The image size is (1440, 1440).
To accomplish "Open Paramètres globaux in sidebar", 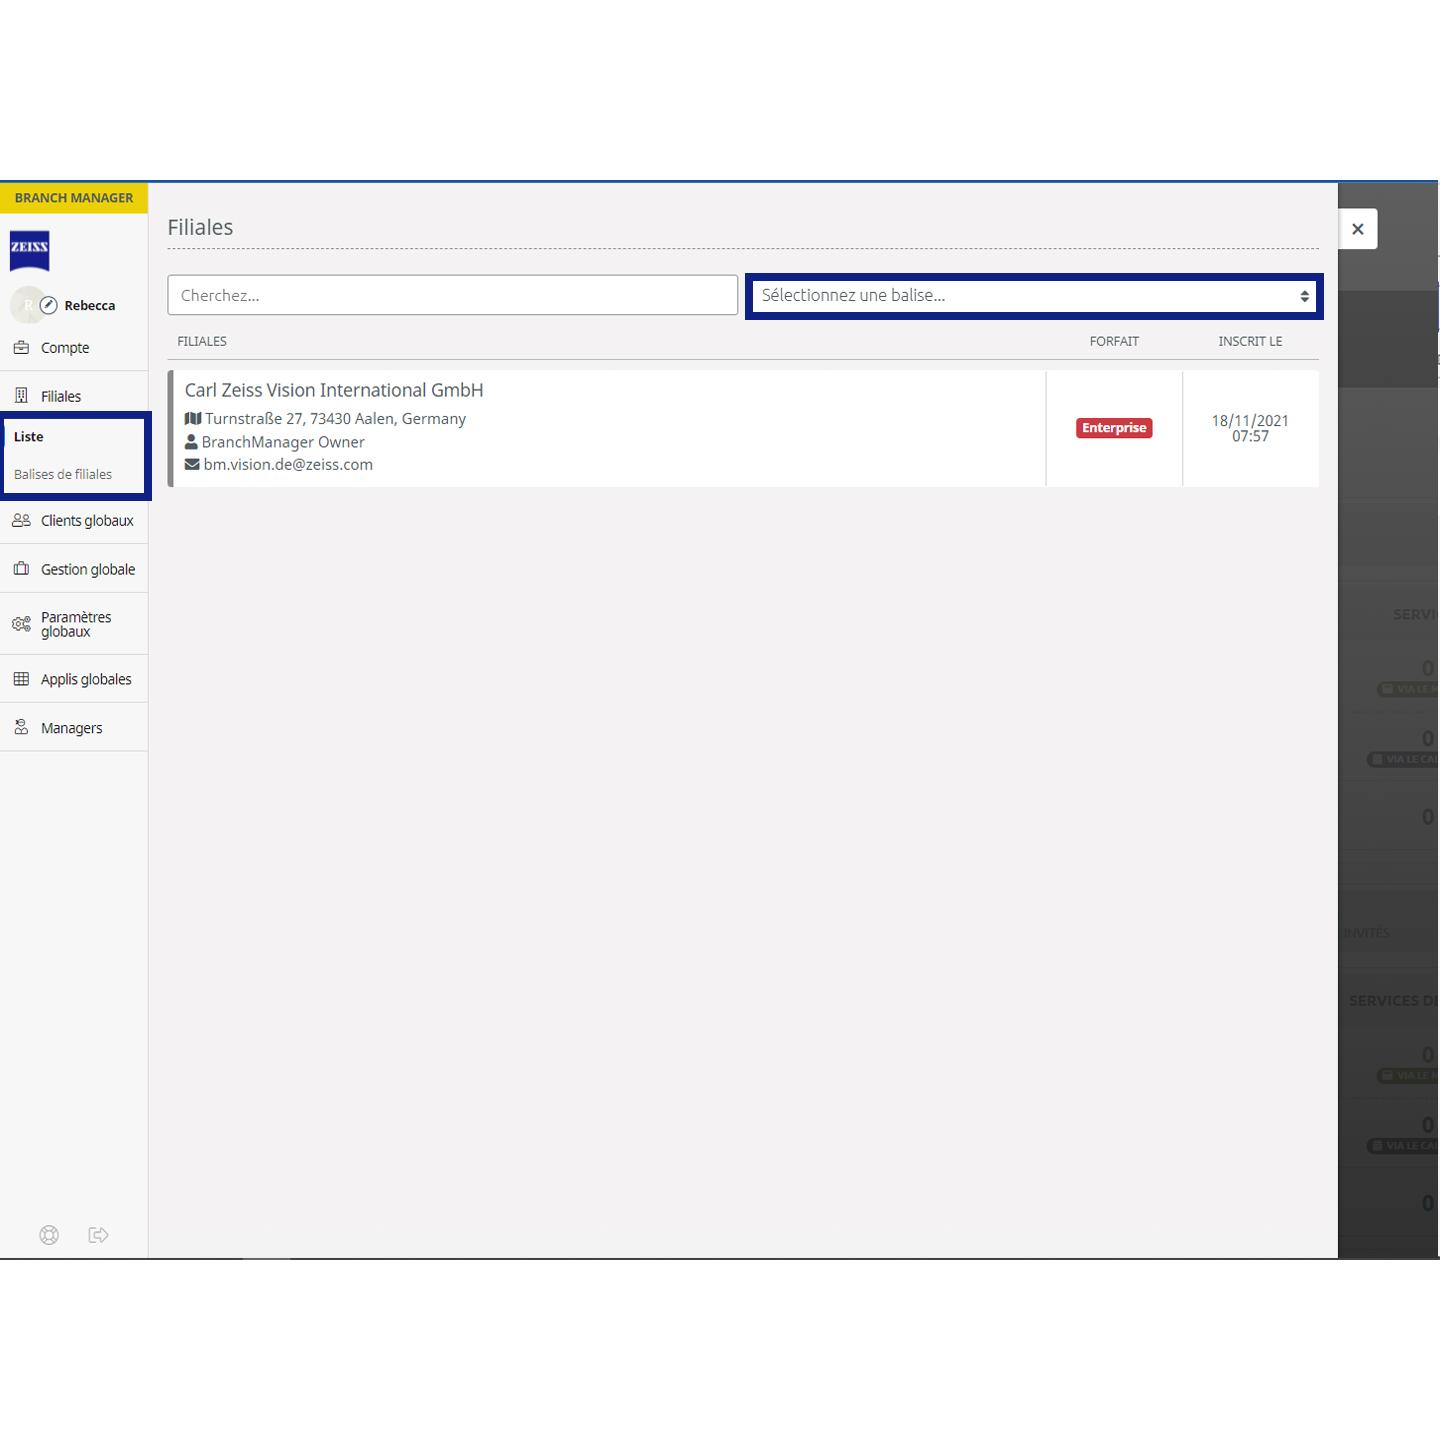I will coord(74,624).
